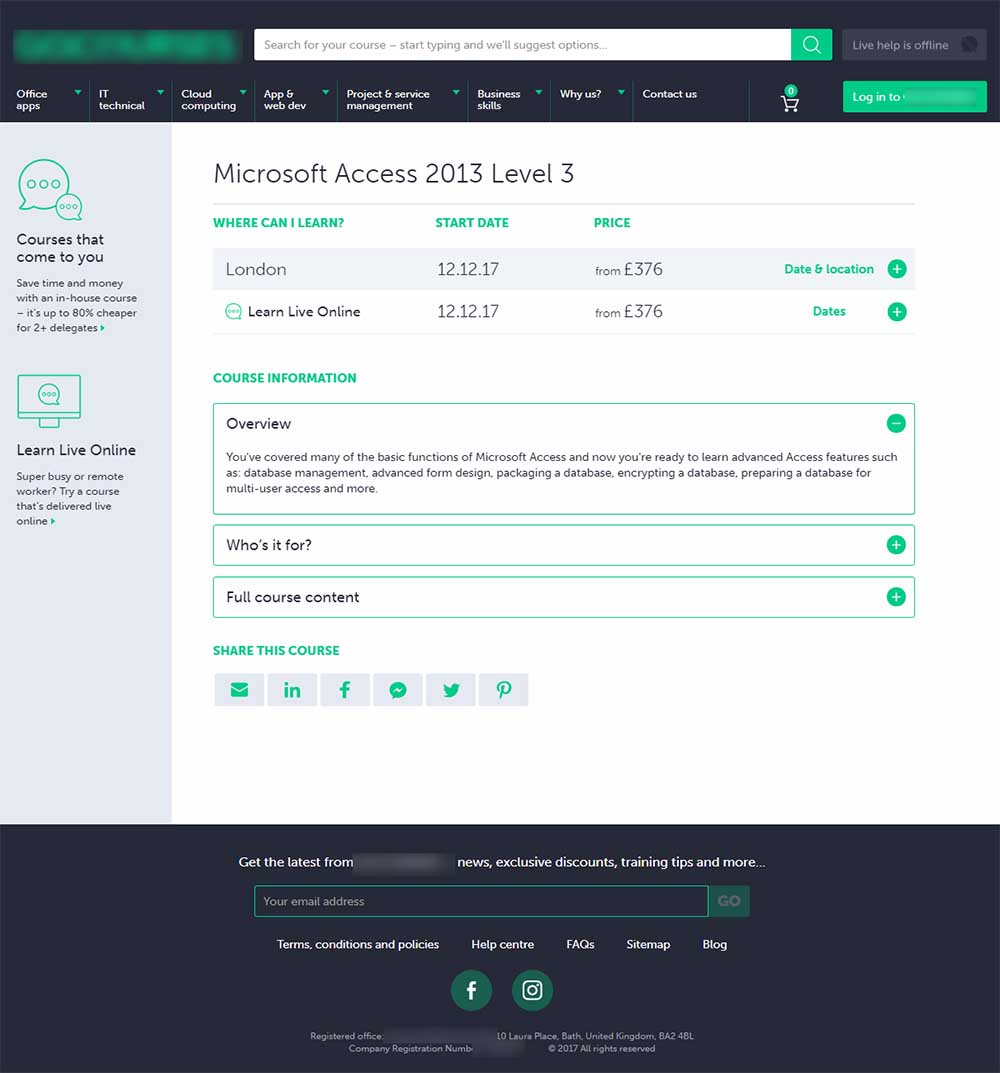Open the Why us? menu

(x=591, y=94)
